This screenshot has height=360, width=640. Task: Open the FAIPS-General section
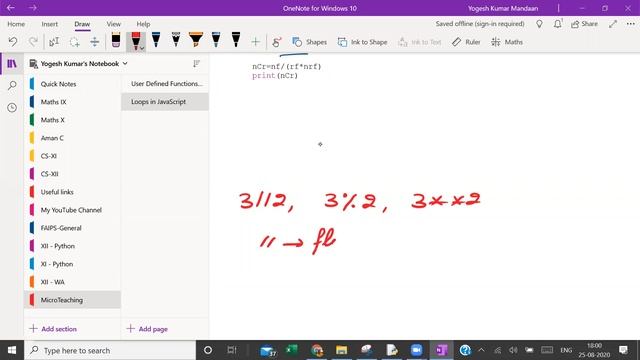(73, 228)
